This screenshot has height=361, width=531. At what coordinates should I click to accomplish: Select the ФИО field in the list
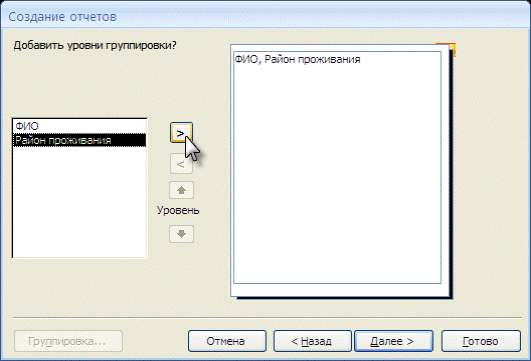point(80,126)
